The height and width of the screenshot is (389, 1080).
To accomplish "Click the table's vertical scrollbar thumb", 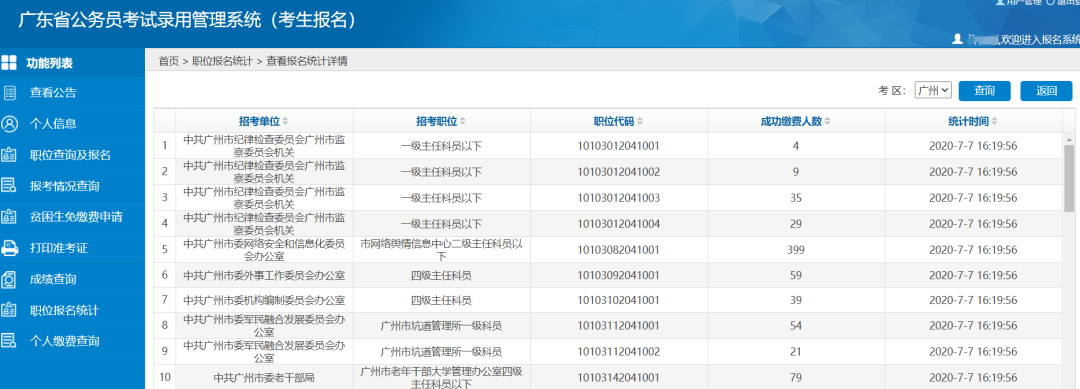I will (1069, 178).
